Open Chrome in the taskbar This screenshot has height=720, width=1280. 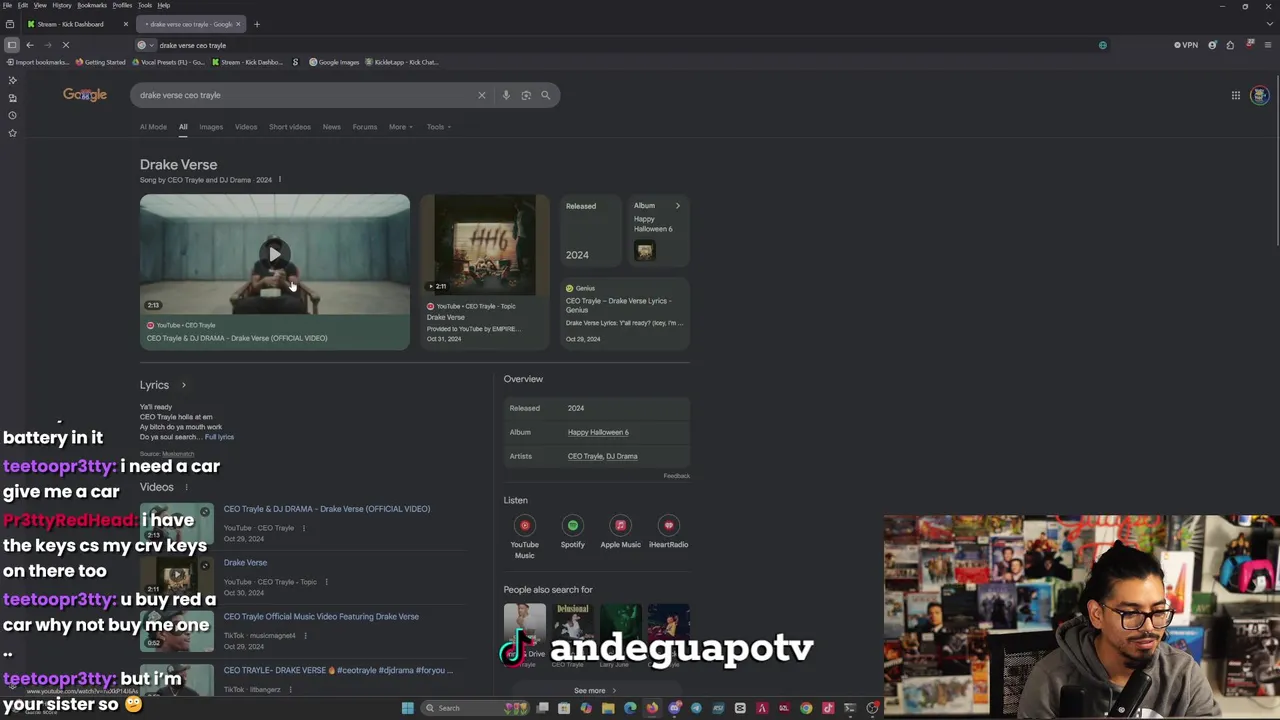tap(806, 708)
